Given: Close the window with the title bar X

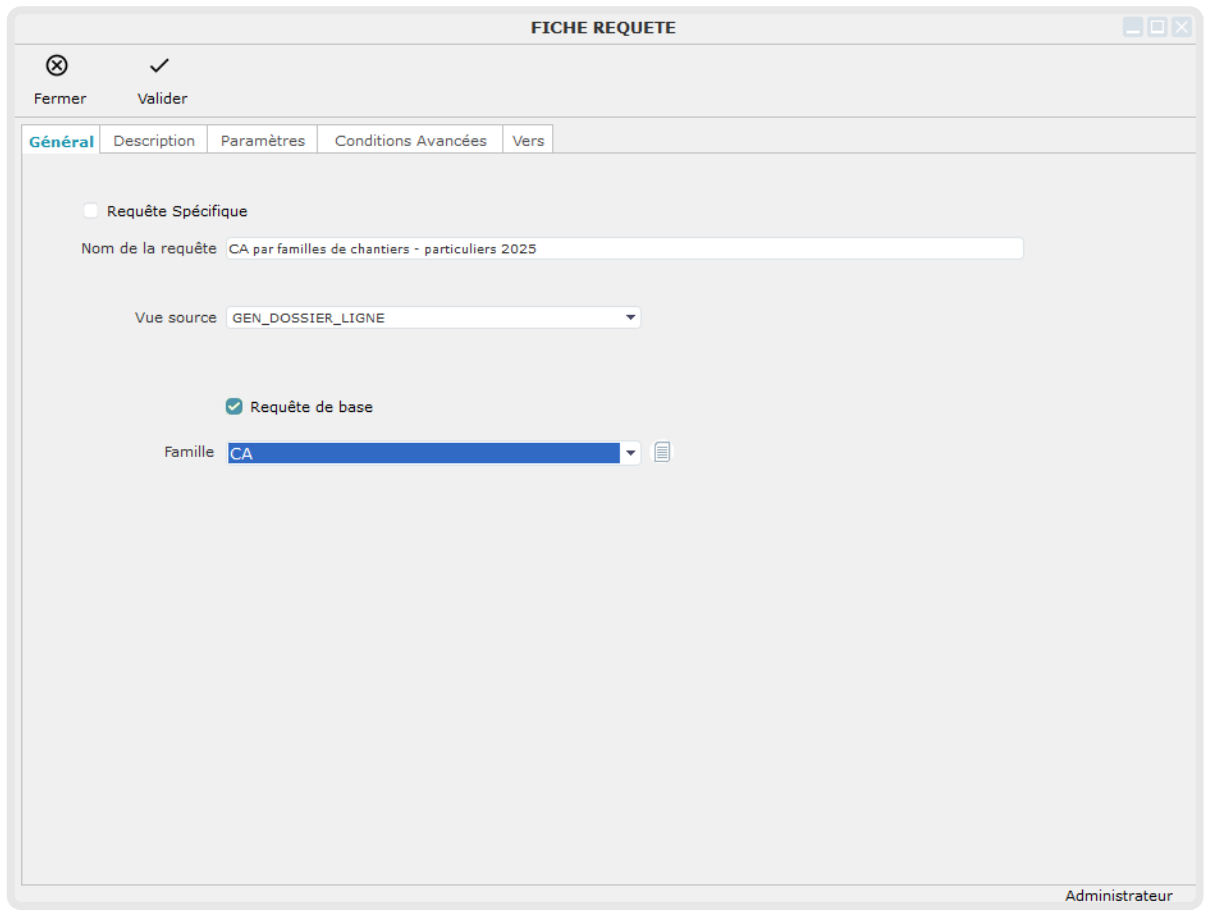Looking at the screenshot, I should [1181, 28].
